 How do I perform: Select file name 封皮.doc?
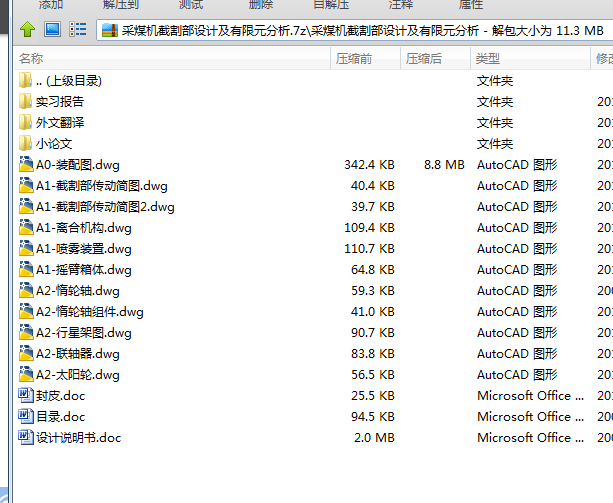tap(61, 396)
